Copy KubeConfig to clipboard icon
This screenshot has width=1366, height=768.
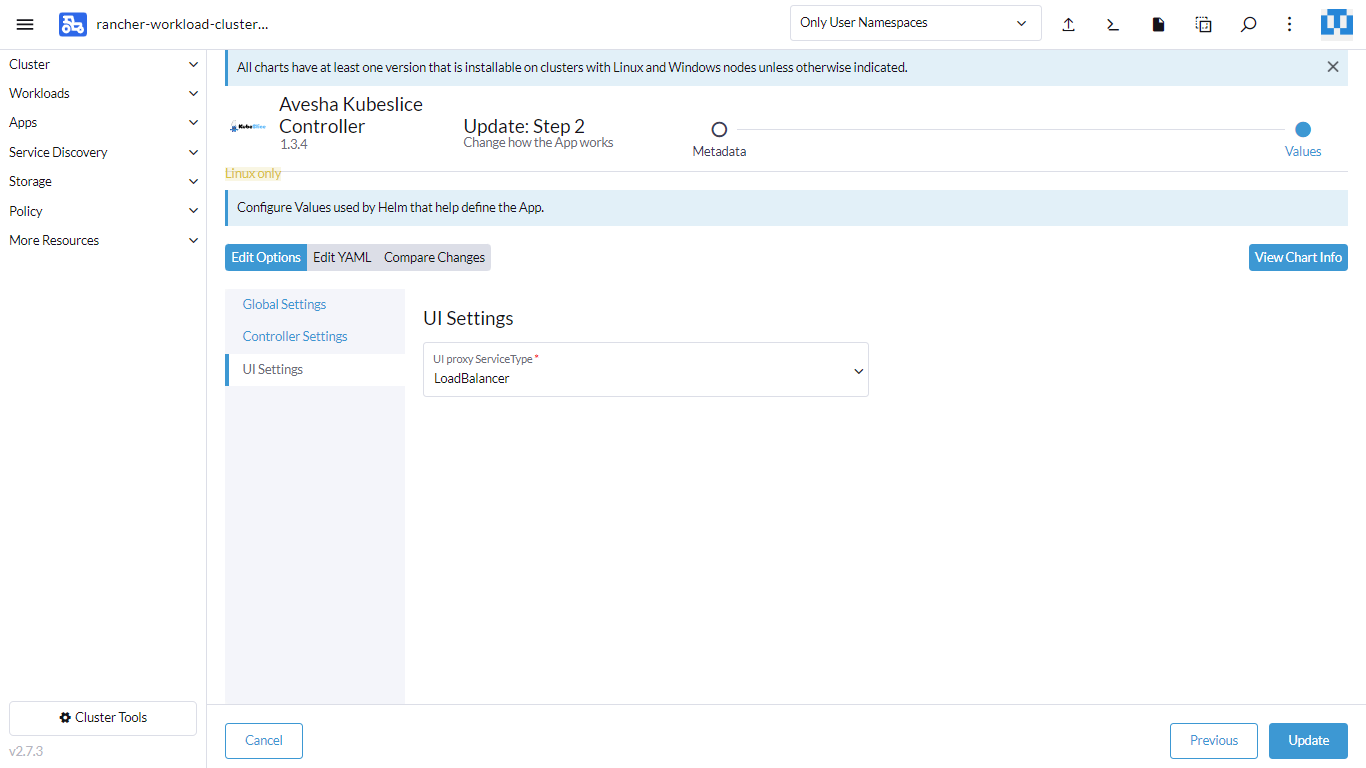tap(1204, 24)
